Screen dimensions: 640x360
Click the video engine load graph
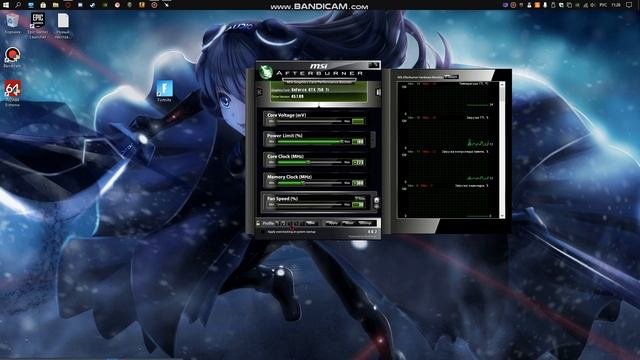[449, 202]
